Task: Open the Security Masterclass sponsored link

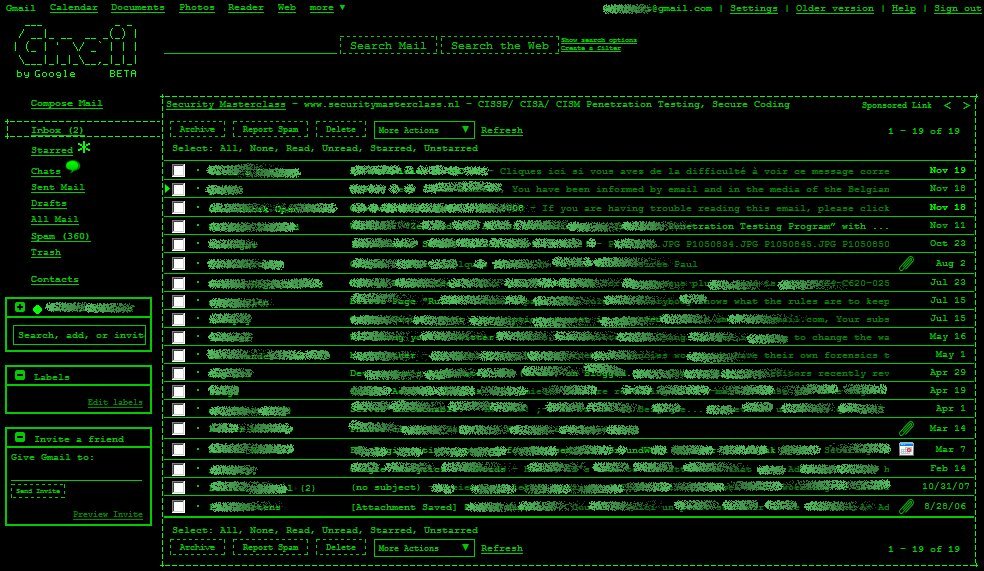Action: pyautogui.click(x=225, y=104)
